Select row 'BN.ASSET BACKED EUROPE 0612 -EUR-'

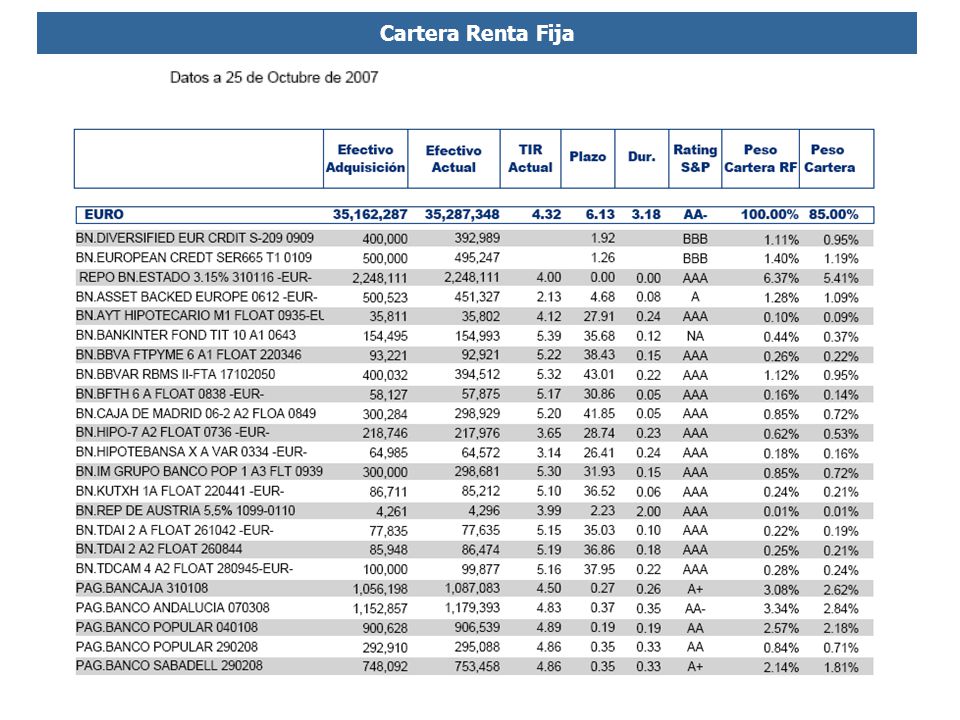474,297
